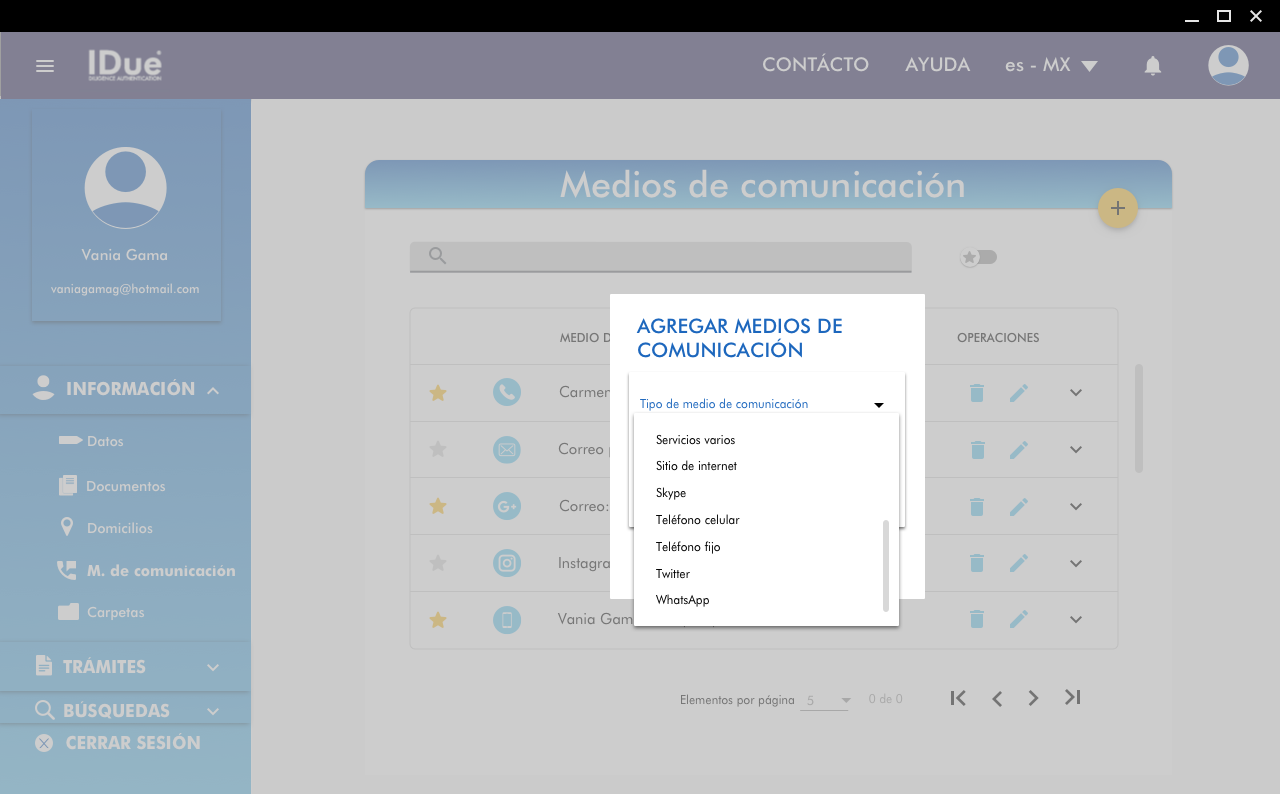Open the es - MX language dropdown

[x=1051, y=65]
